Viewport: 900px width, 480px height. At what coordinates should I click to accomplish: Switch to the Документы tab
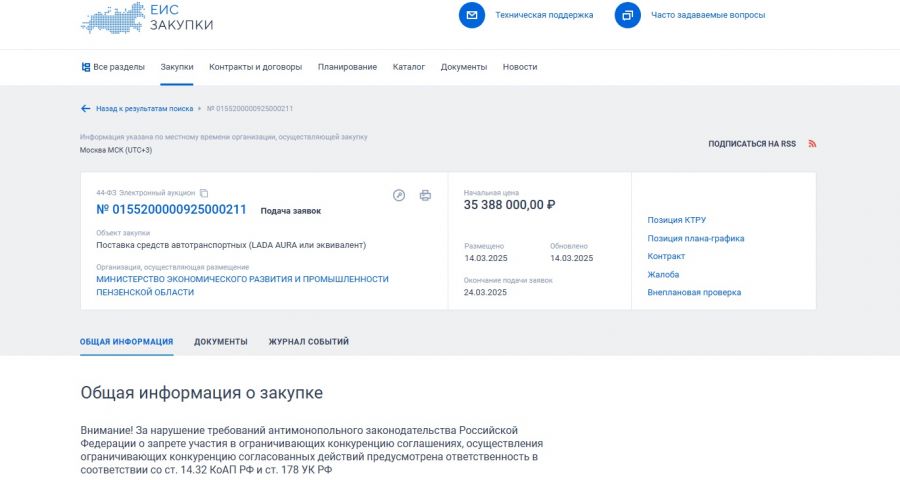220,342
